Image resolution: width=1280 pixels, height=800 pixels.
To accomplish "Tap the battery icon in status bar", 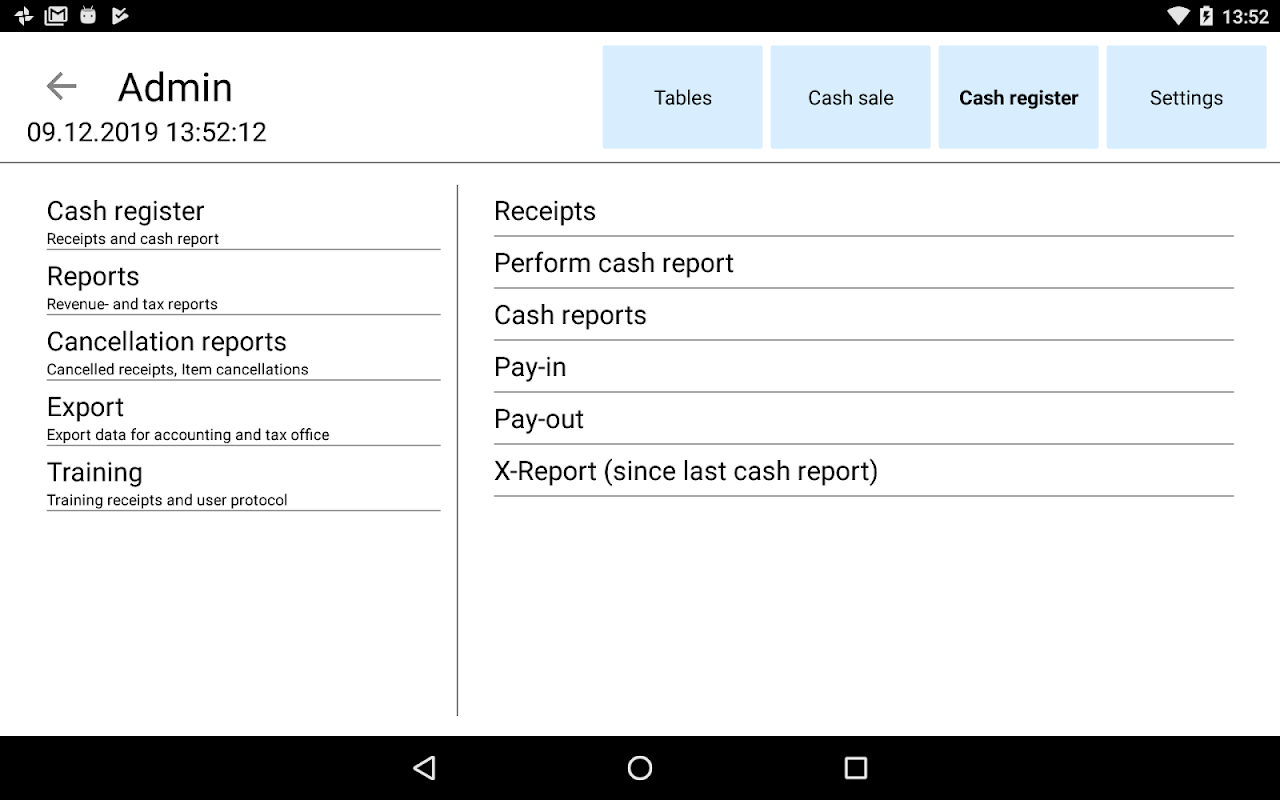I will (1206, 16).
